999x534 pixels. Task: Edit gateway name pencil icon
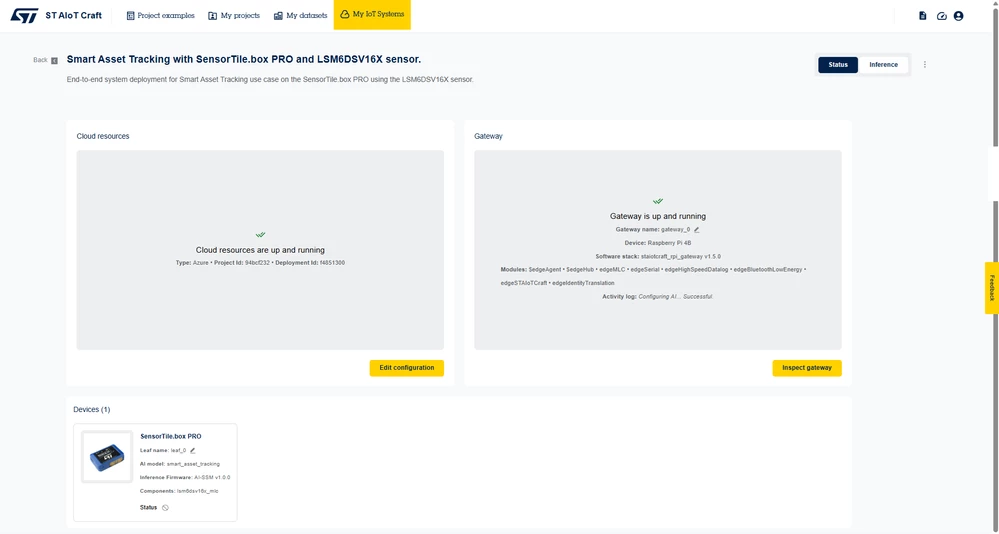pyautogui.click(x=696, y=229)
